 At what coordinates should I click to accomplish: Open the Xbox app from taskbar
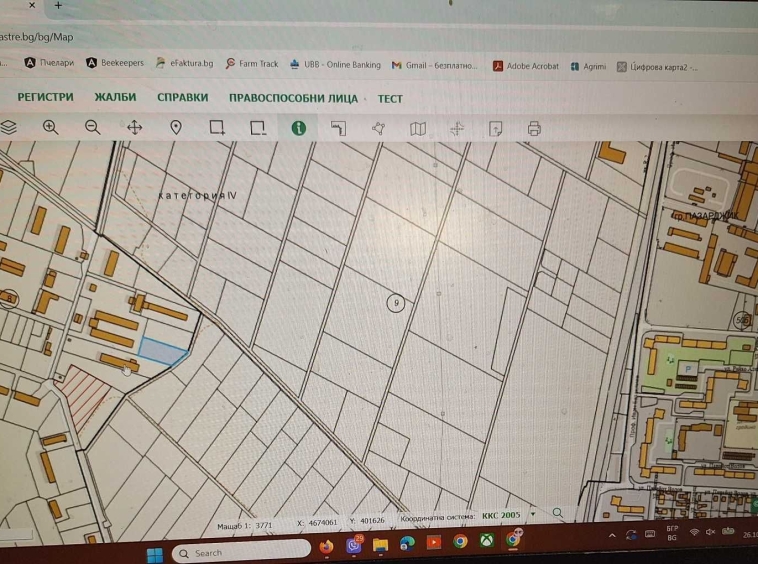(x=486, y=540)
